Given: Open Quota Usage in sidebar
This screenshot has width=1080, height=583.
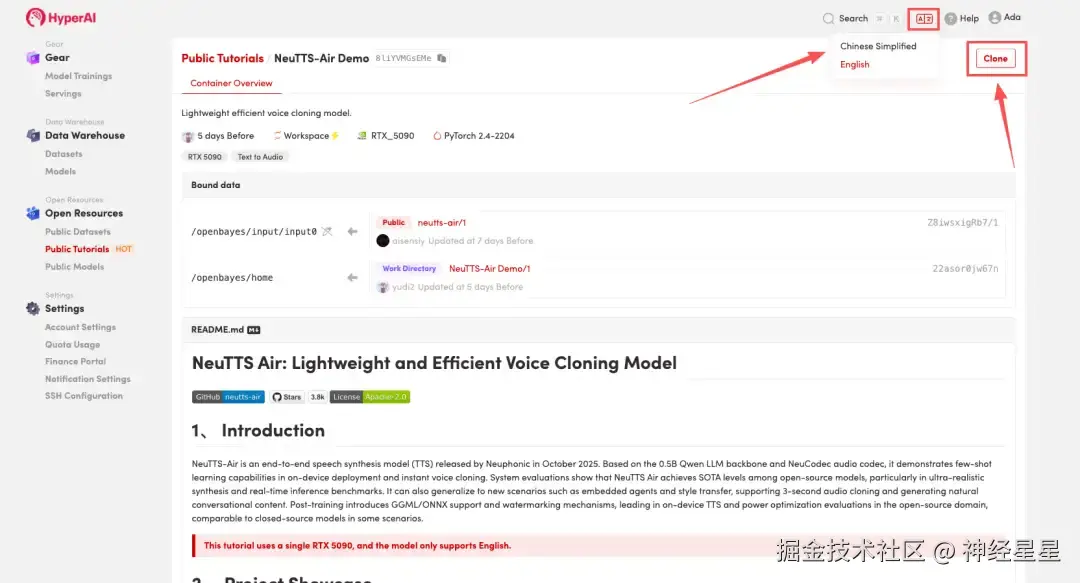Looking at the screenshot, I should pos(72,344).
